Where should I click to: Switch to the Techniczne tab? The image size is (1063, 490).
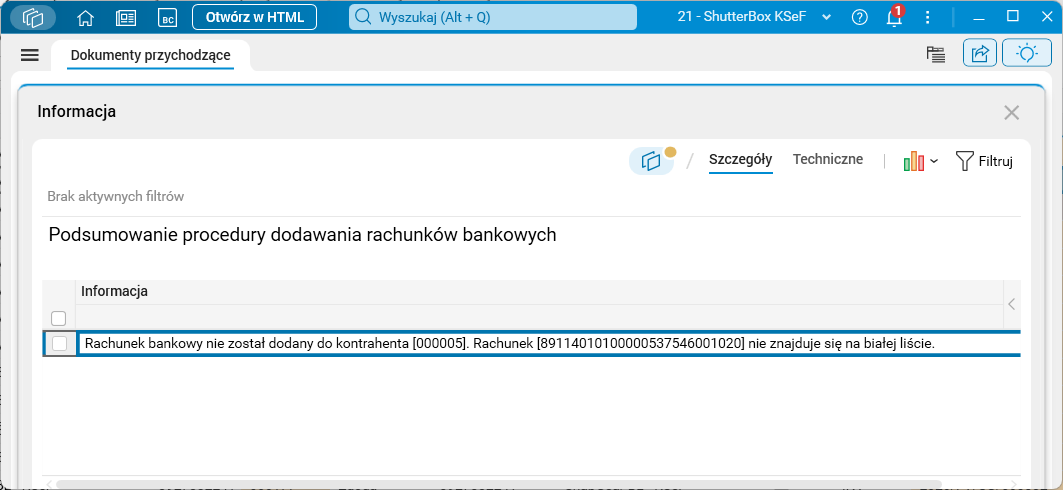(x=828, y=160)
